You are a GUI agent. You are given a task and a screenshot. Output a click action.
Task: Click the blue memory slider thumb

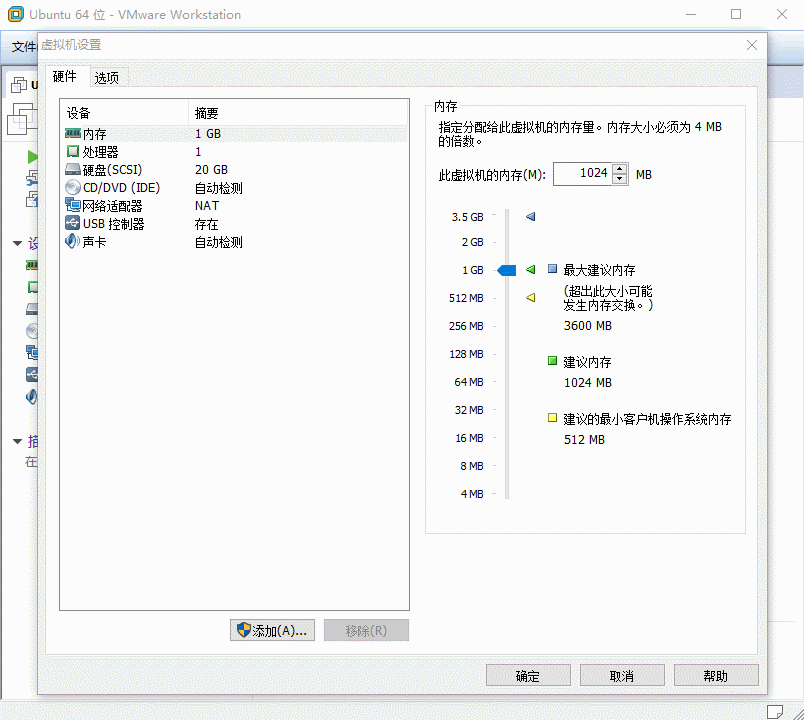[506, 270]
